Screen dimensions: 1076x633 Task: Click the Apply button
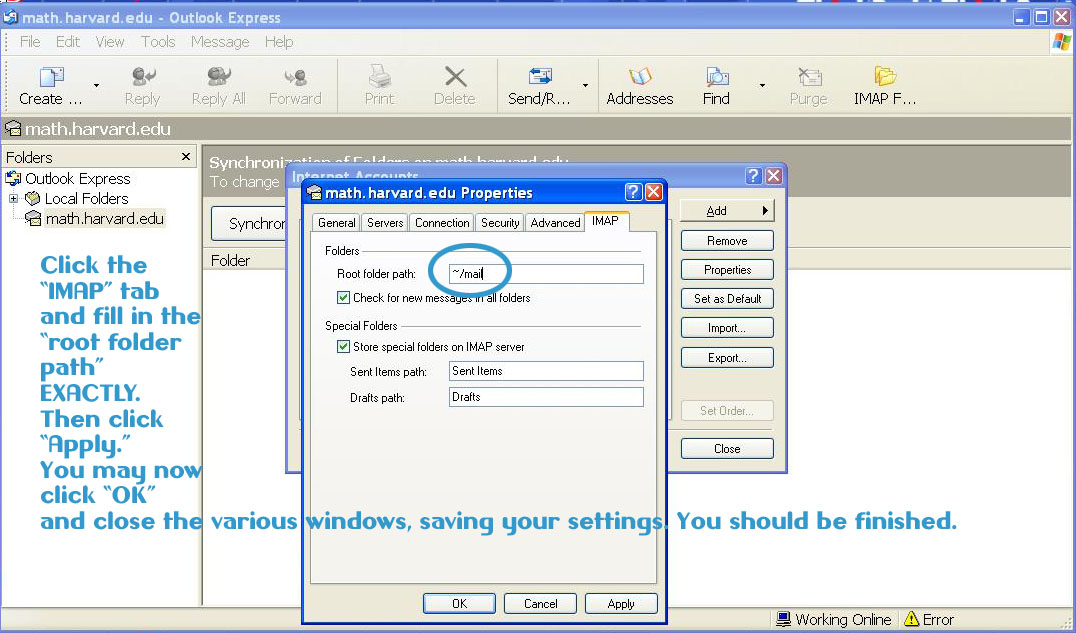620,603
